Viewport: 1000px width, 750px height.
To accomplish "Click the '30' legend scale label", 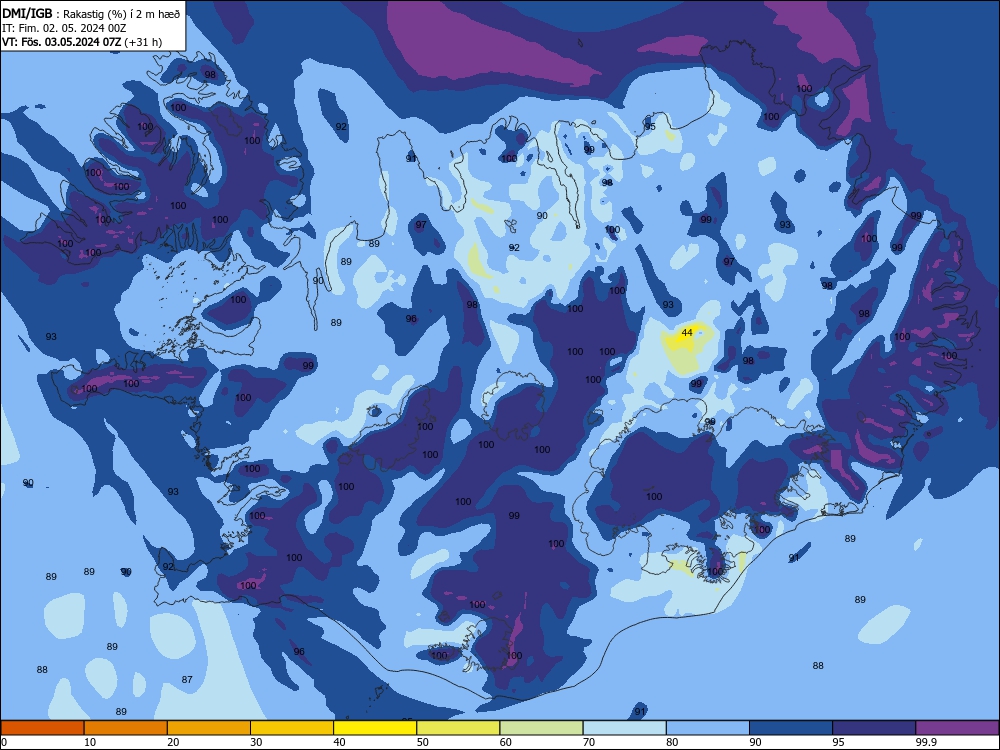I will click(x=256, y=742).
